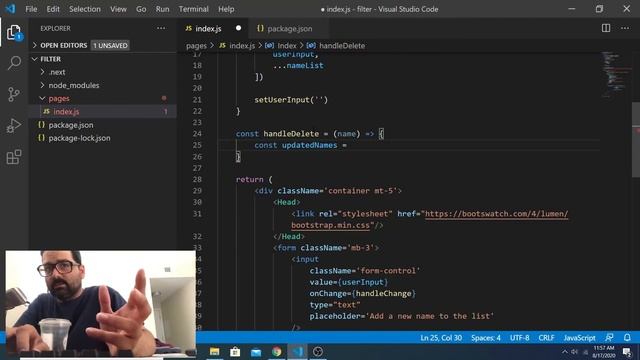Open editor more actions ellipsis menu
Screen dimensions: 640x360
[625, 28]
